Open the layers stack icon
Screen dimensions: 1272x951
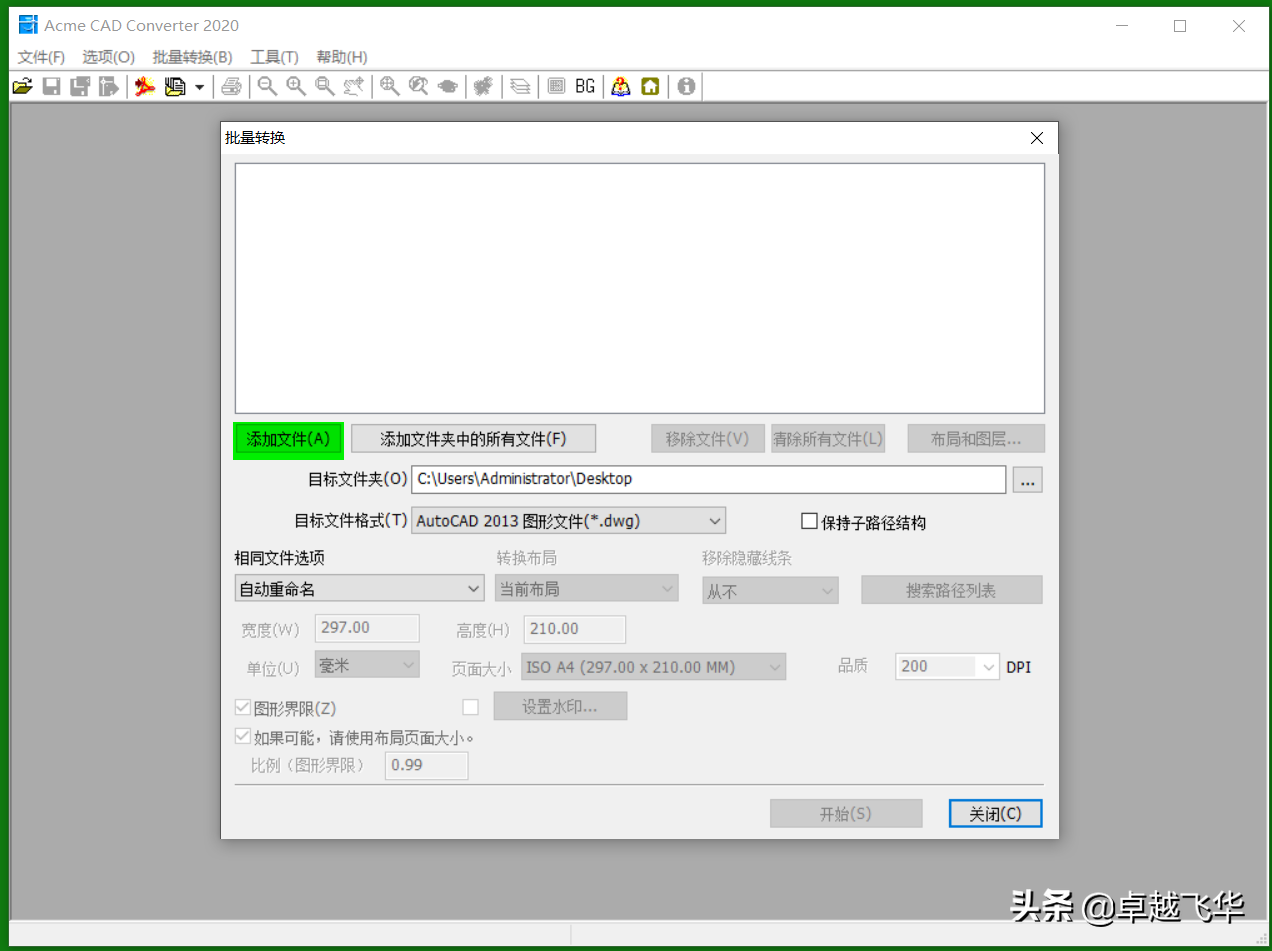[520, 87]
